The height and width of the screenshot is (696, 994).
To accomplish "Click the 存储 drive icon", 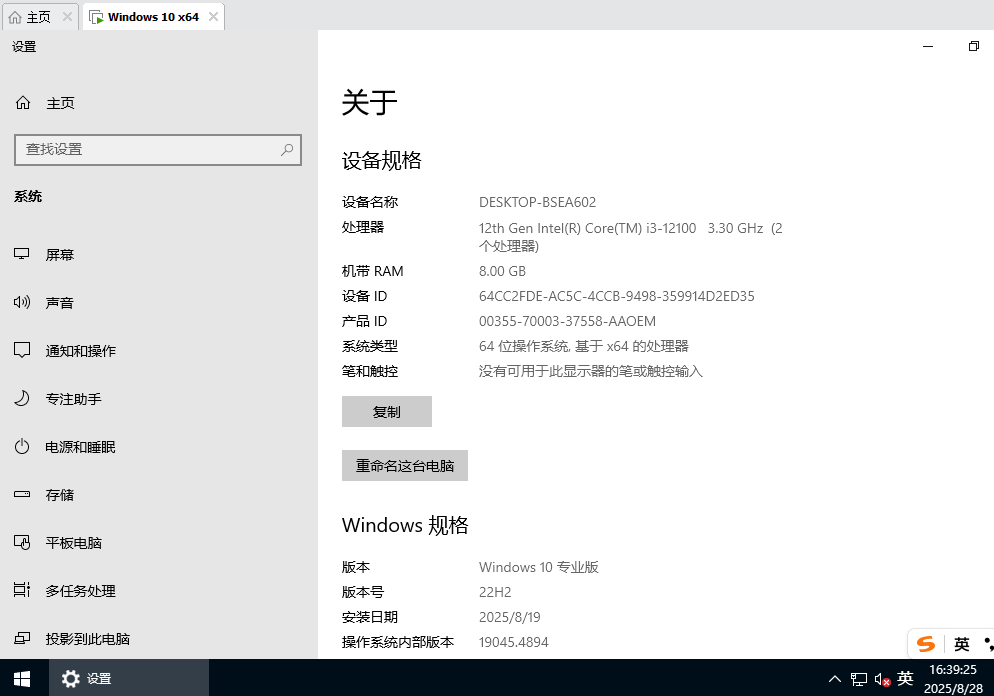I will pos(22,494).
